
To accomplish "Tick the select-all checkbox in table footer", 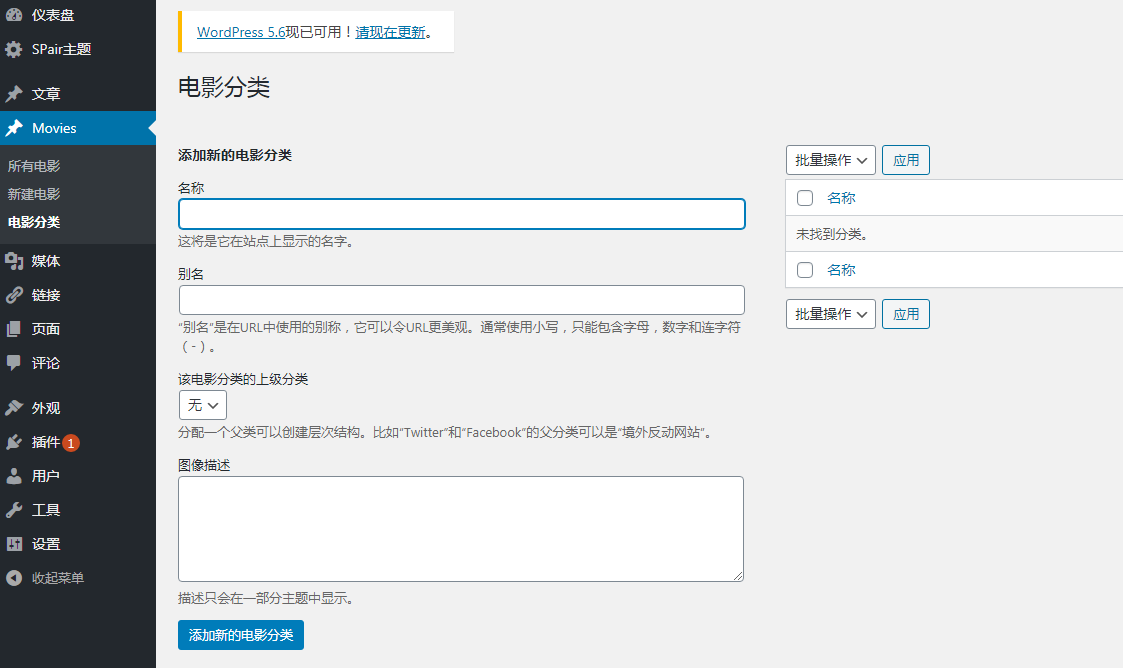I will (805, 270).
